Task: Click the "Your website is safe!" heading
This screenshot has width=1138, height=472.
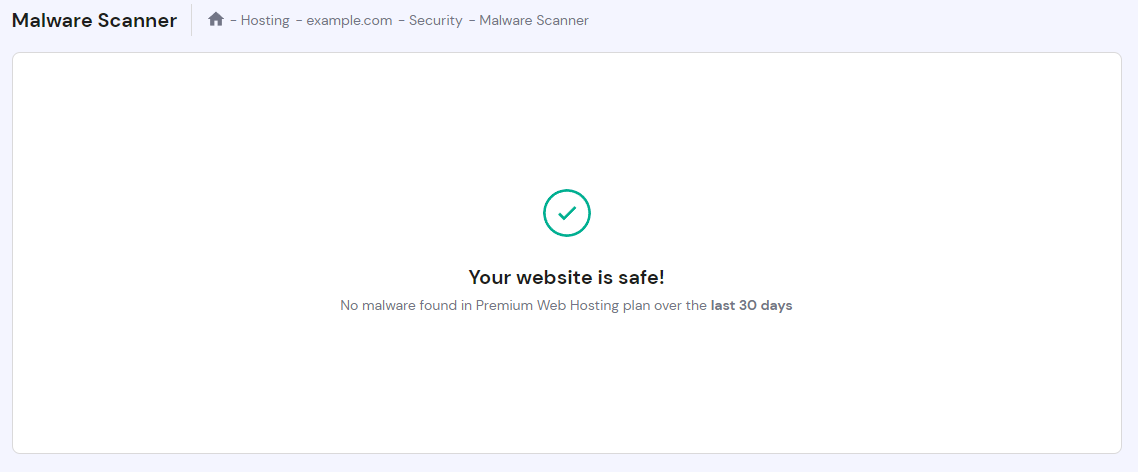Action: (x=567, y=277)
